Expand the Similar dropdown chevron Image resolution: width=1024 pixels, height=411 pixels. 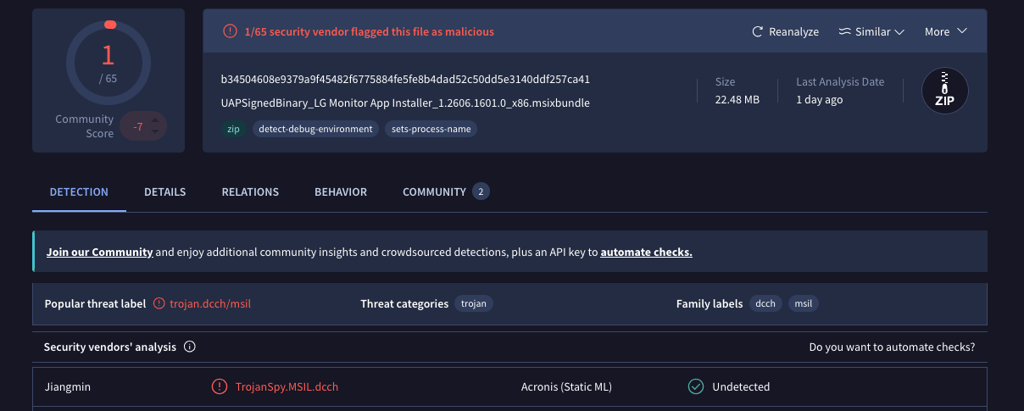tap(899, 31)
